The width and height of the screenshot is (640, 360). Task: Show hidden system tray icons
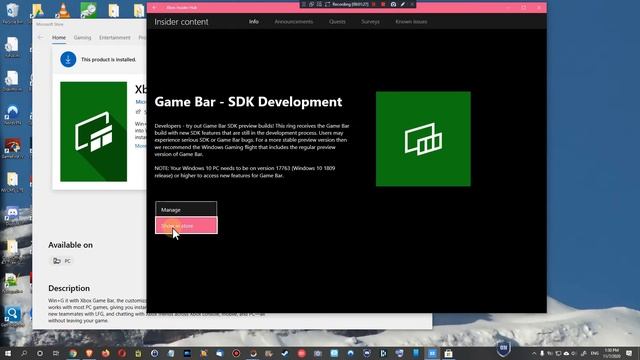coord(533,353)
